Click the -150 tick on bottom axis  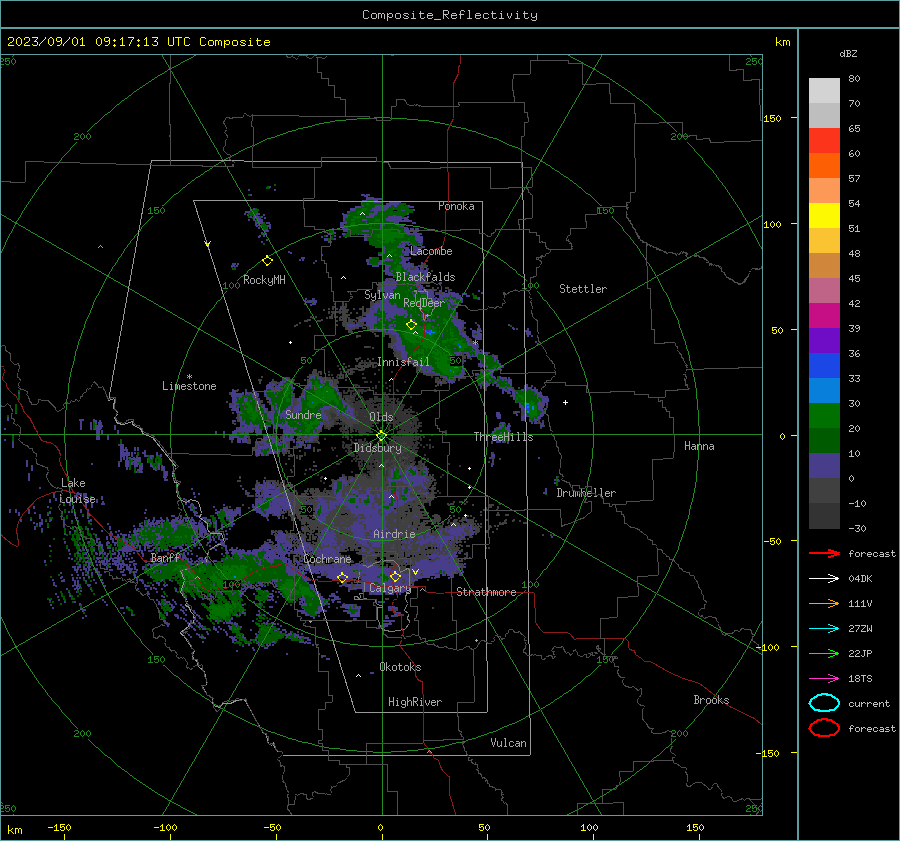[x=60, y=828]
